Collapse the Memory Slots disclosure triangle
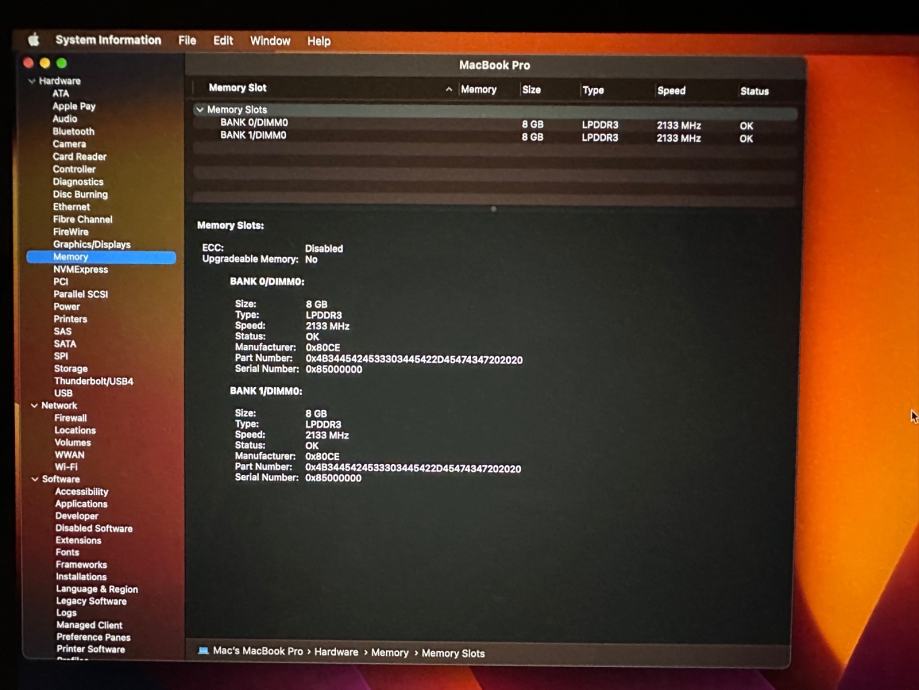 click(x=200, y=110)
